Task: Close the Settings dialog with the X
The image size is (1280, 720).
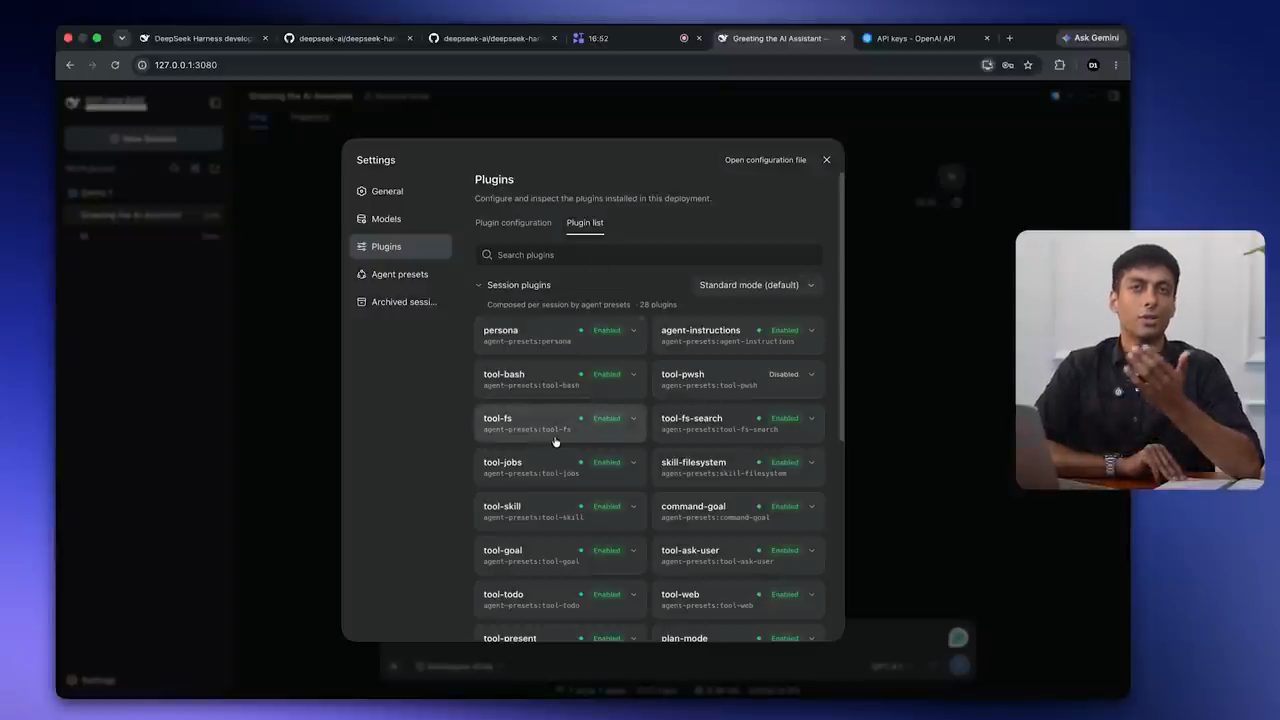Action: 826,160
